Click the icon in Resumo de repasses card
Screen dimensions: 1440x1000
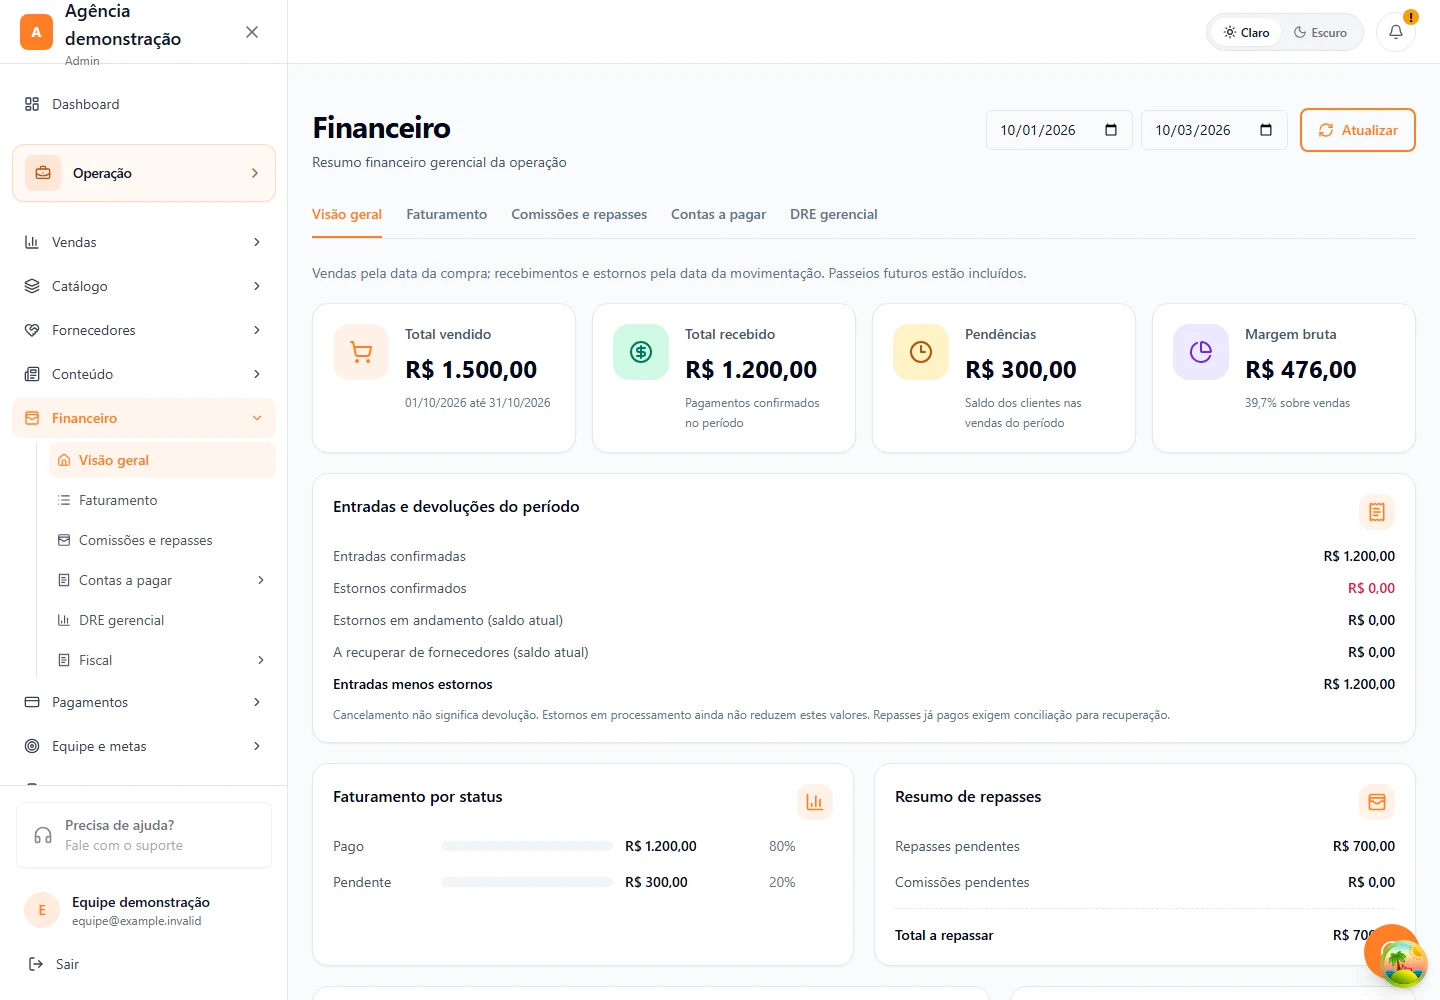[x=1377, y=802]
